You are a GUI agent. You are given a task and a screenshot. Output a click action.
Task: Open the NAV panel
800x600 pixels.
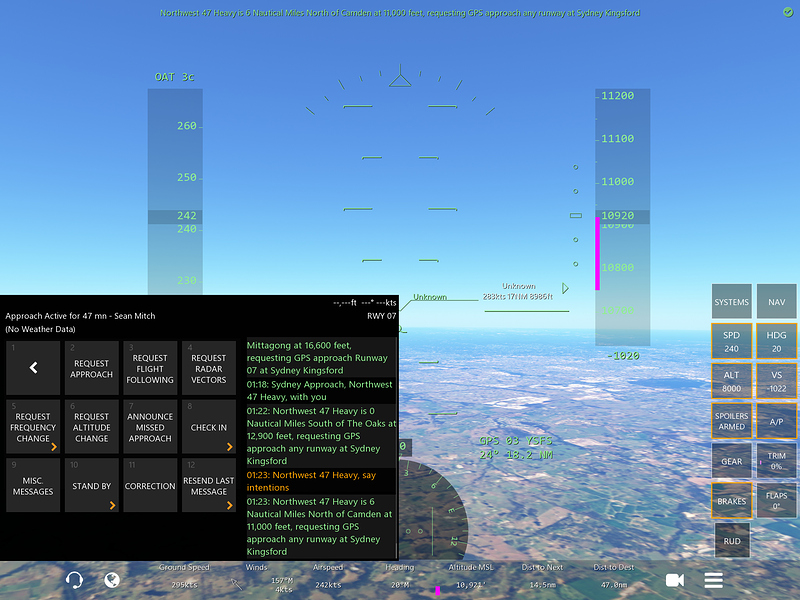(777, 302)
